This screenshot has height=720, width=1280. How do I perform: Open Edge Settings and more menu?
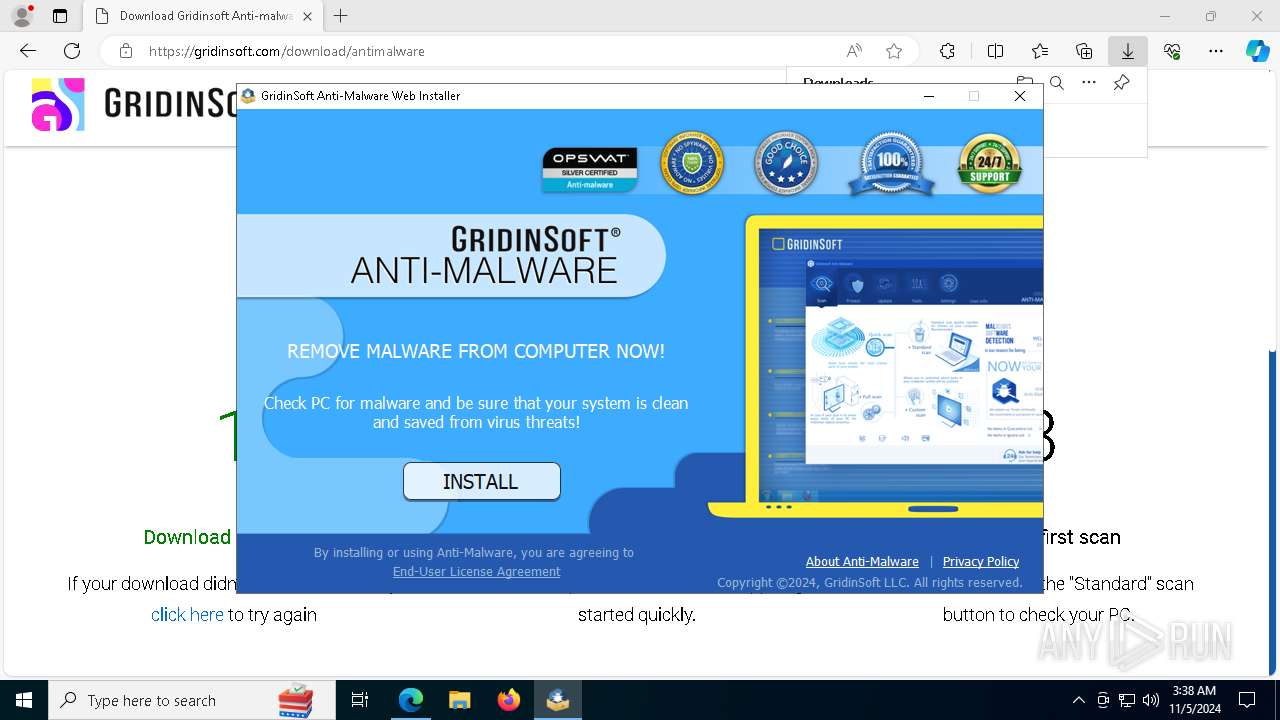[1216, 51]
